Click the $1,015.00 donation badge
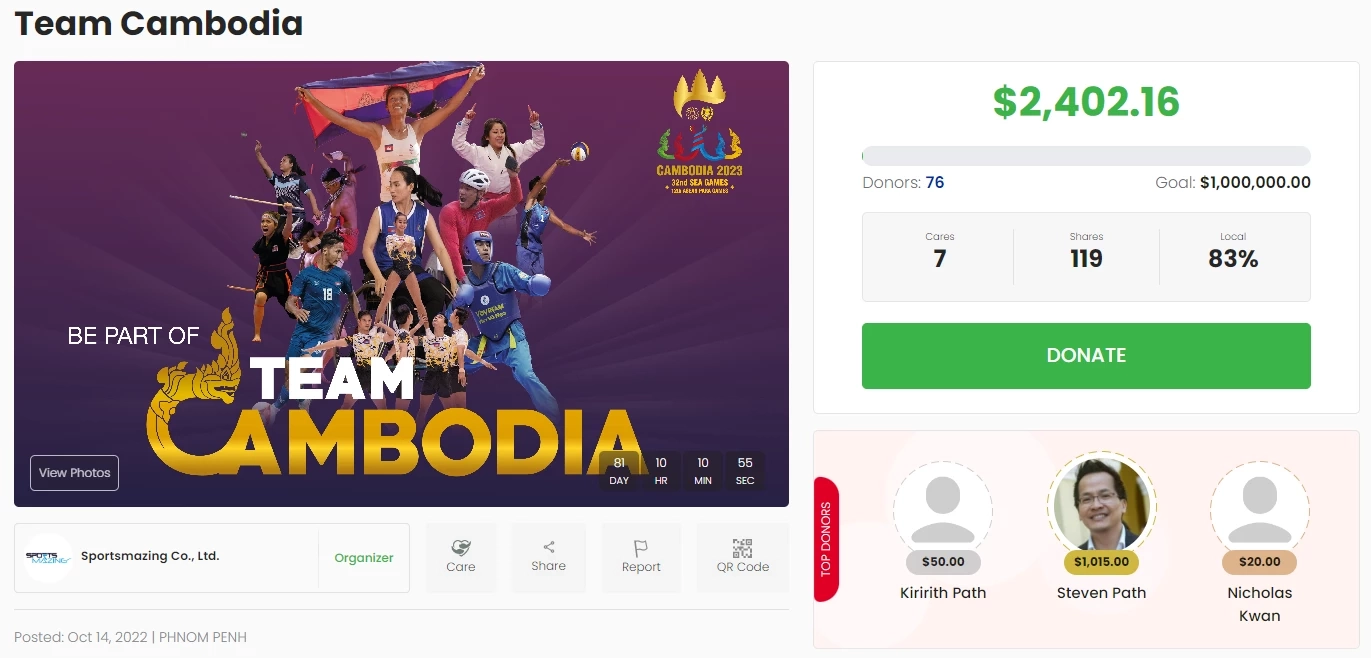Image resolution: width=1371 pixels, height=658 pixels. pos(1101,562)
